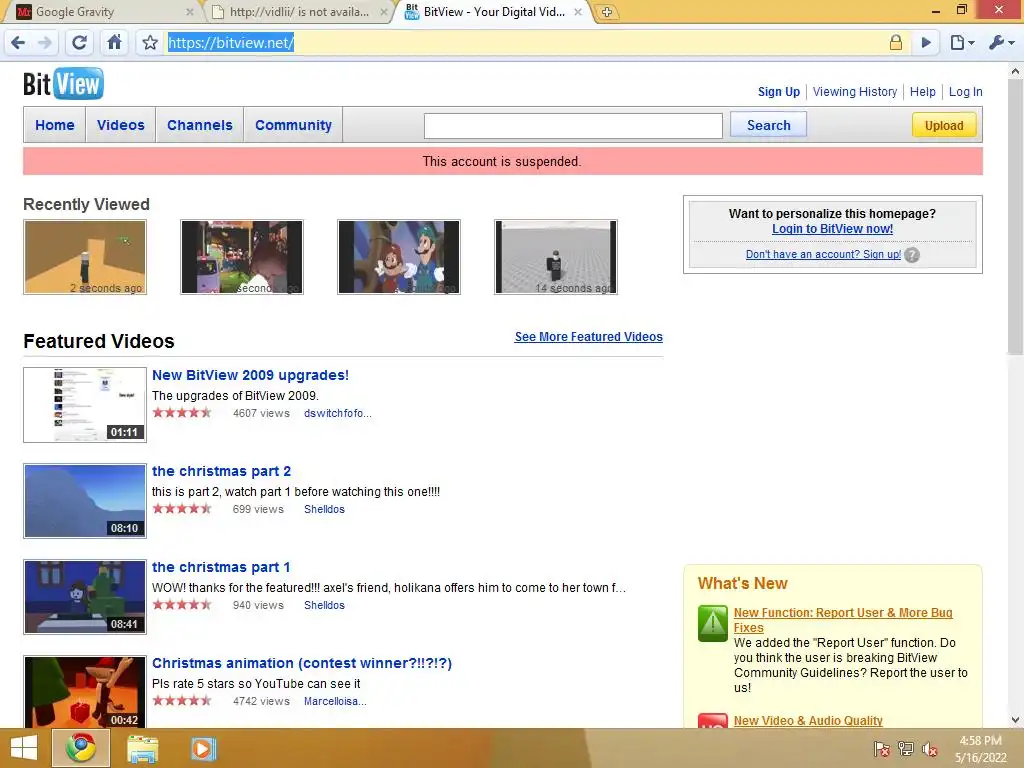Click the yellow Upload button
Viewport: 1024px width, 768px height.
click(x=944, y=125)
